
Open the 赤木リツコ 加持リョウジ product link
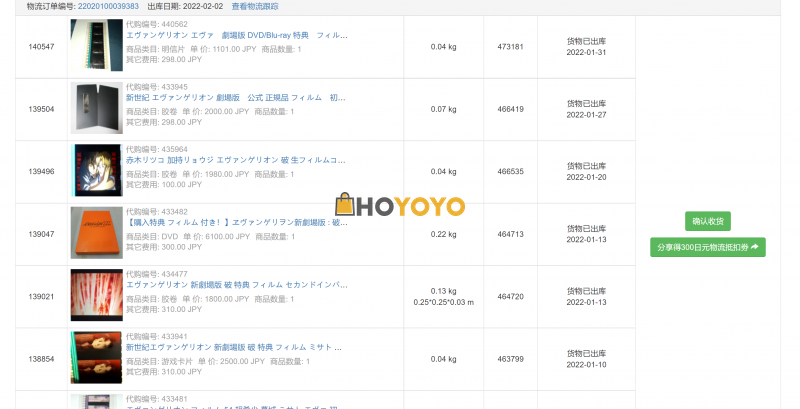236,160
